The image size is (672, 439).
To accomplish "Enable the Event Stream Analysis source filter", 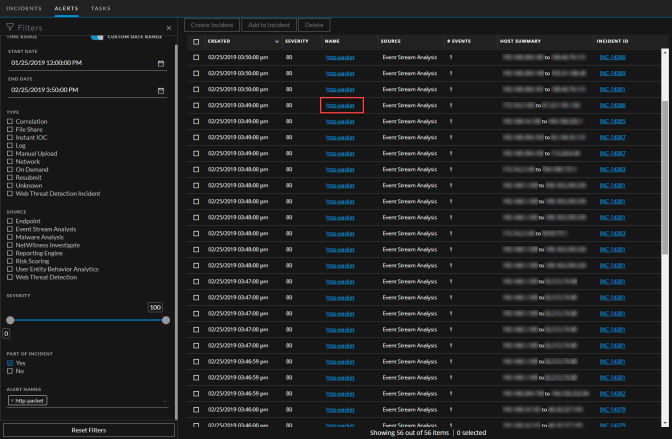I will (10, 229).
